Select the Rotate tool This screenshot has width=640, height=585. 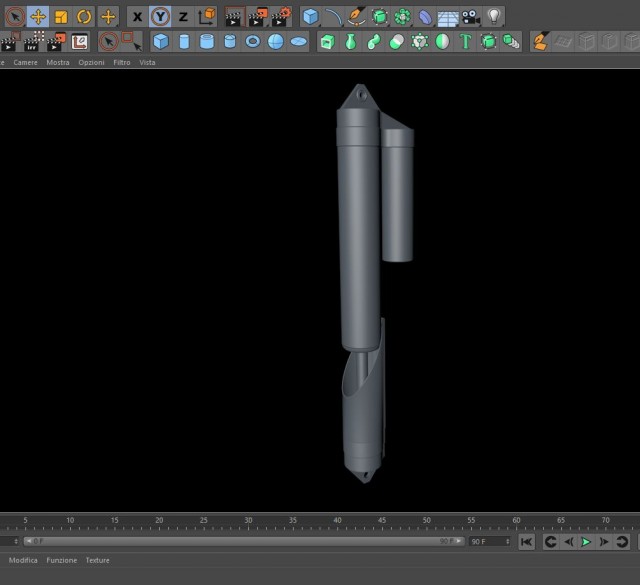tap(84, 17)
